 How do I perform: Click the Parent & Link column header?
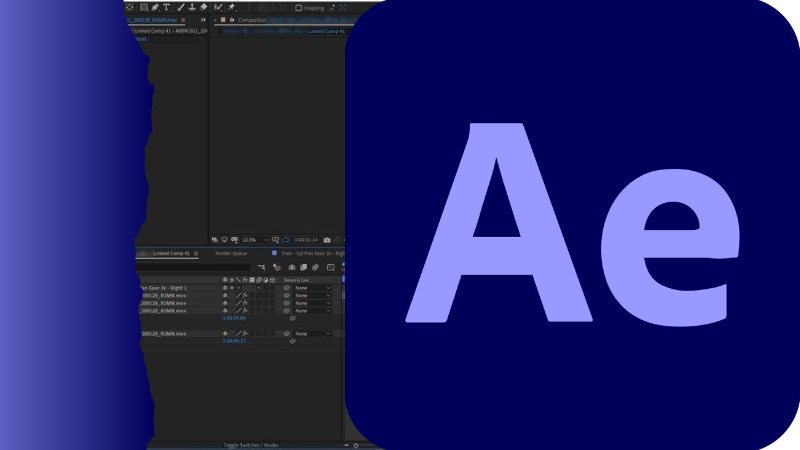pos(296,280)
